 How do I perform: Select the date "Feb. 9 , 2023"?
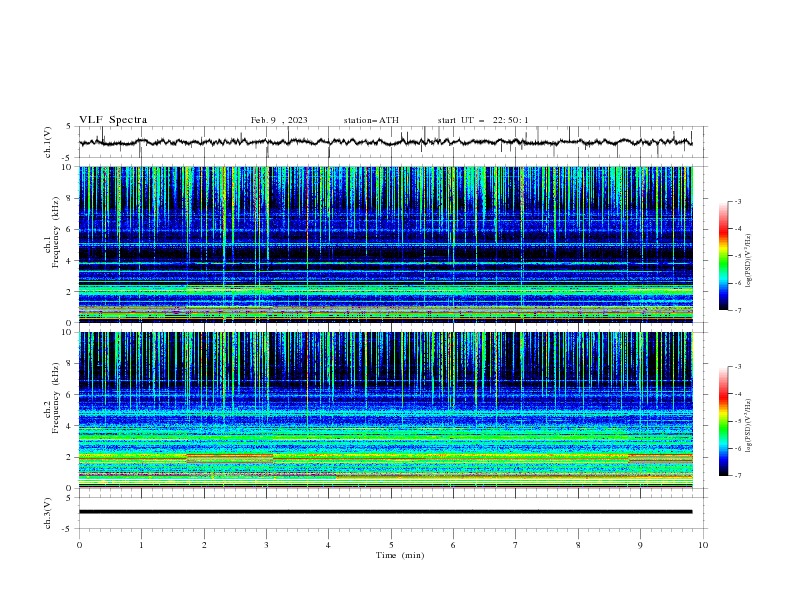point(279,120)
